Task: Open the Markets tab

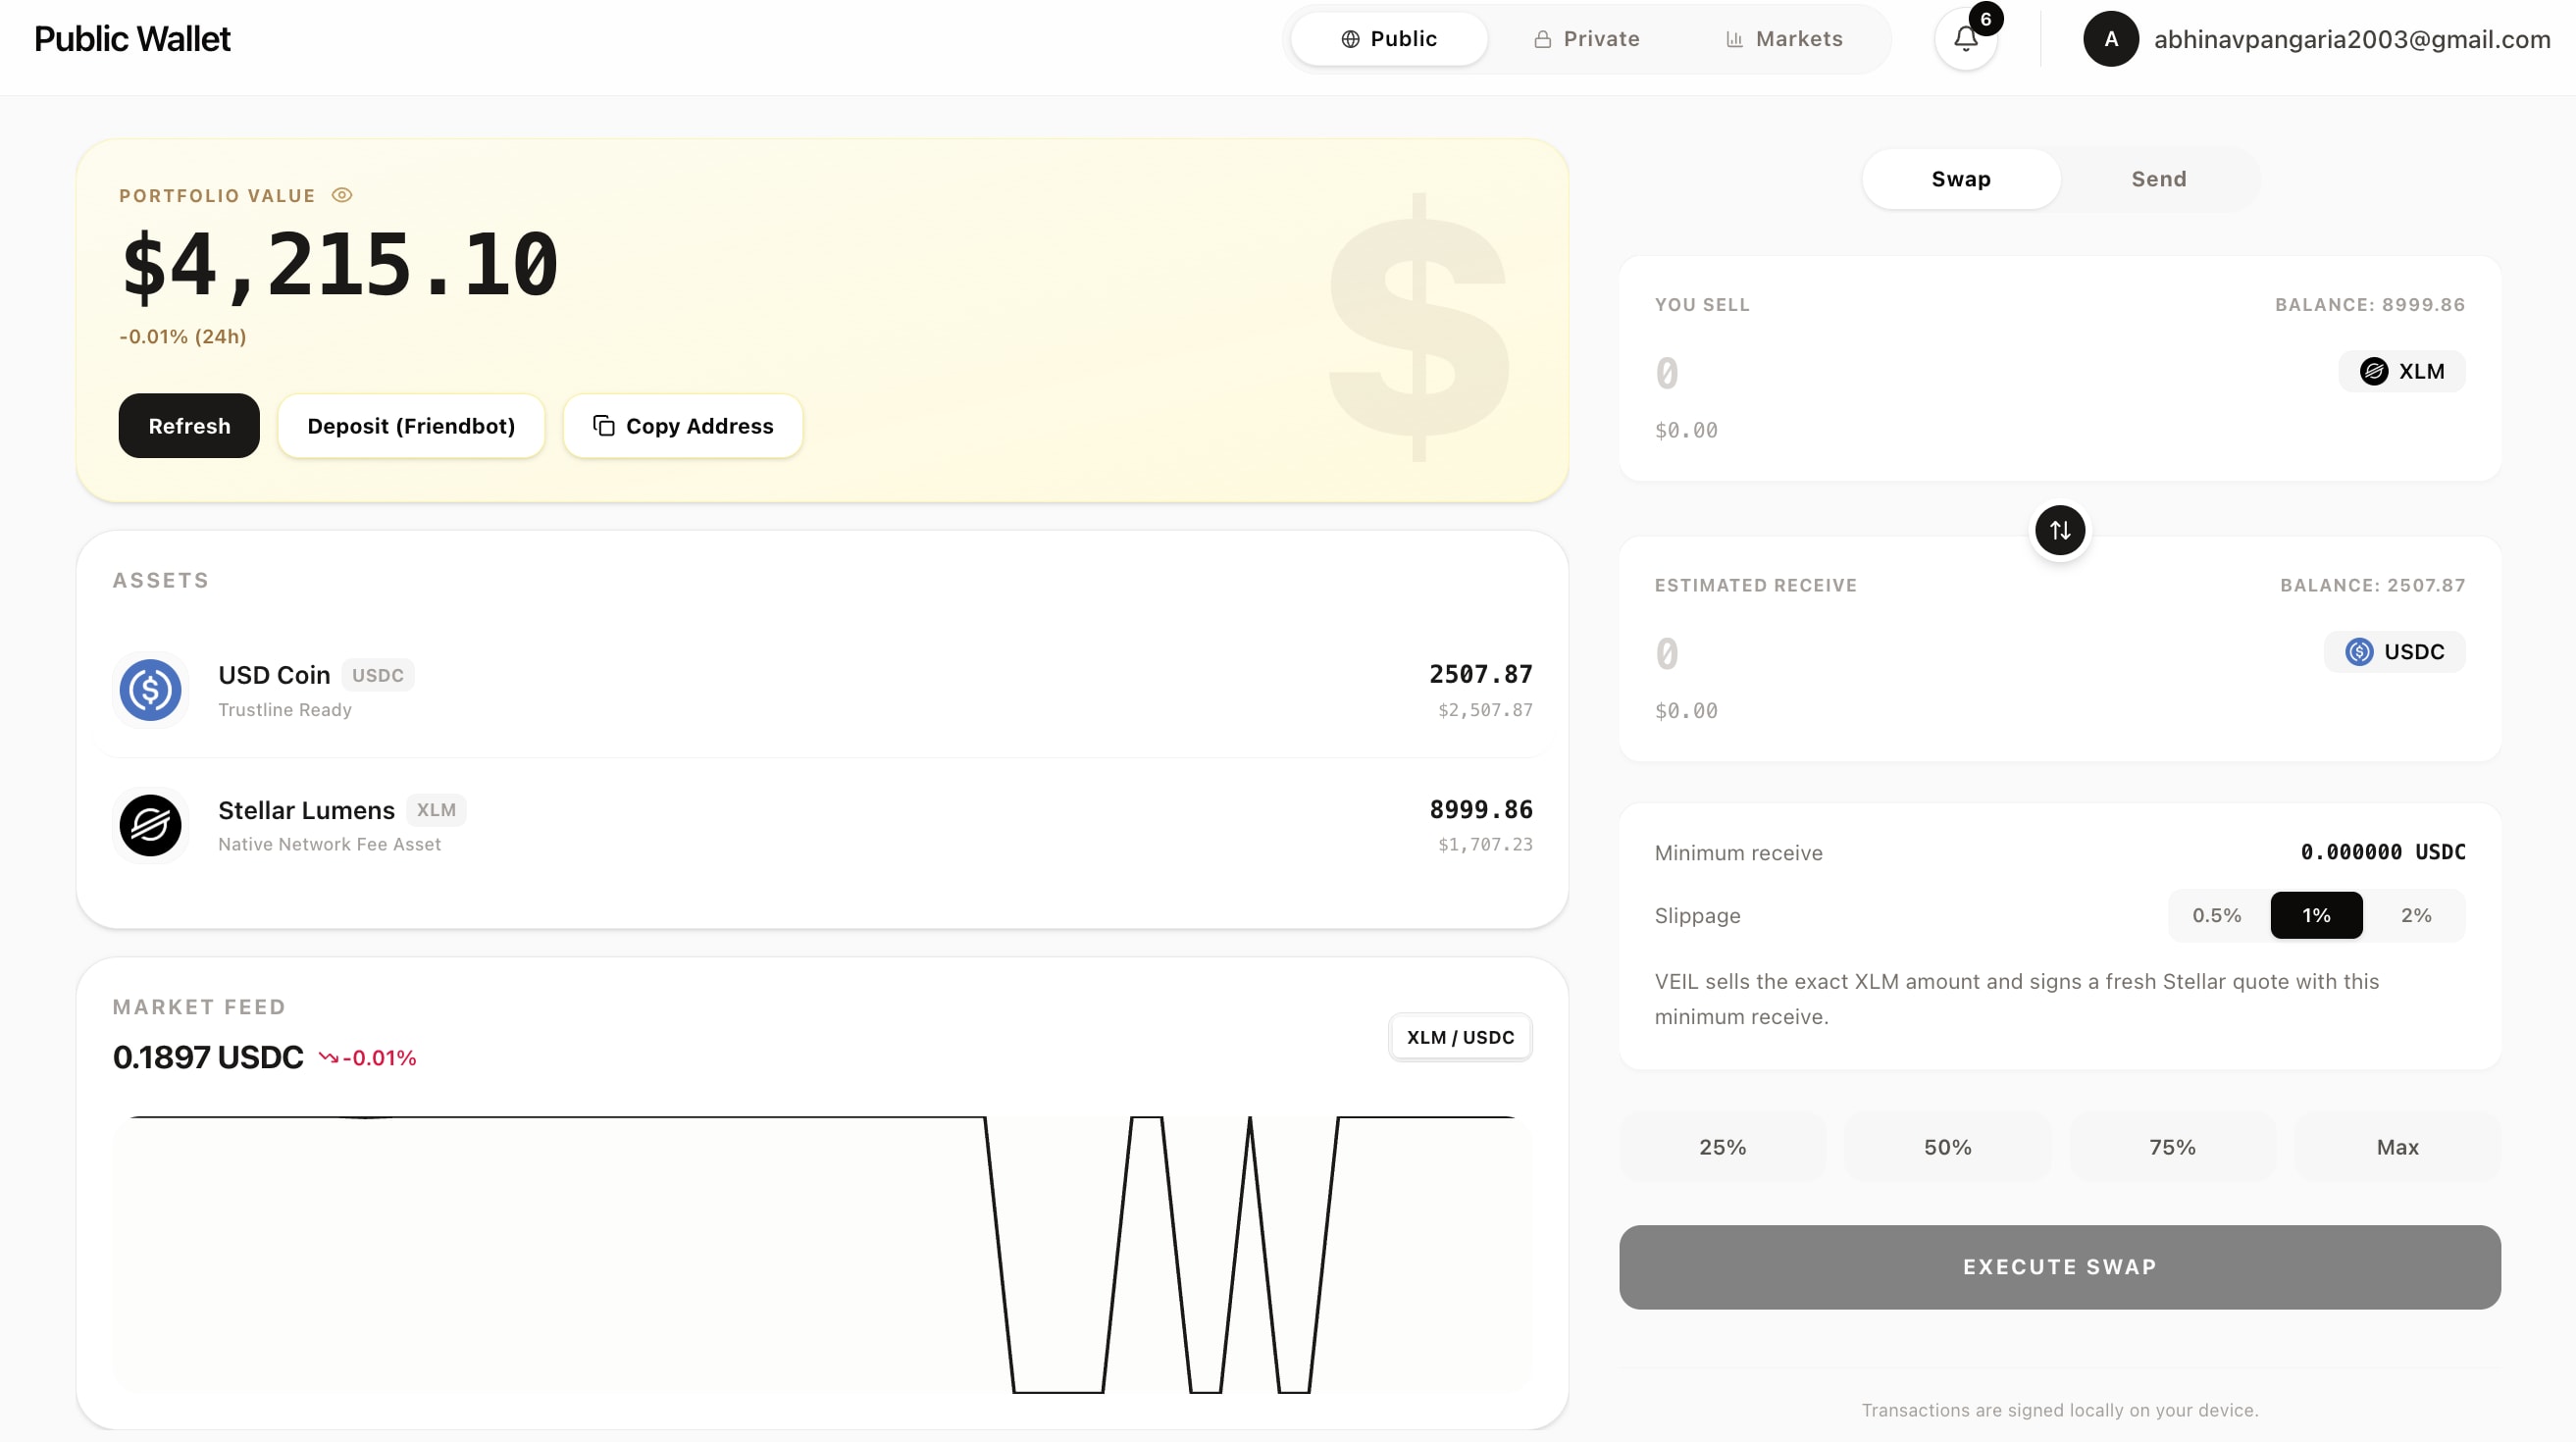Action: coord(1784,39)
